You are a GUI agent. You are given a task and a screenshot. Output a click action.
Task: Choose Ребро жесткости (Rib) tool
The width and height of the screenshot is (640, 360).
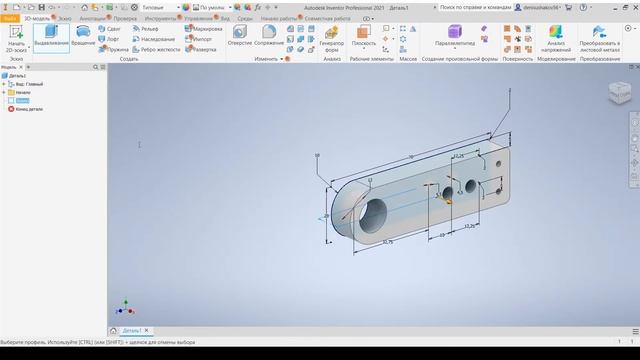pos(156,49)
